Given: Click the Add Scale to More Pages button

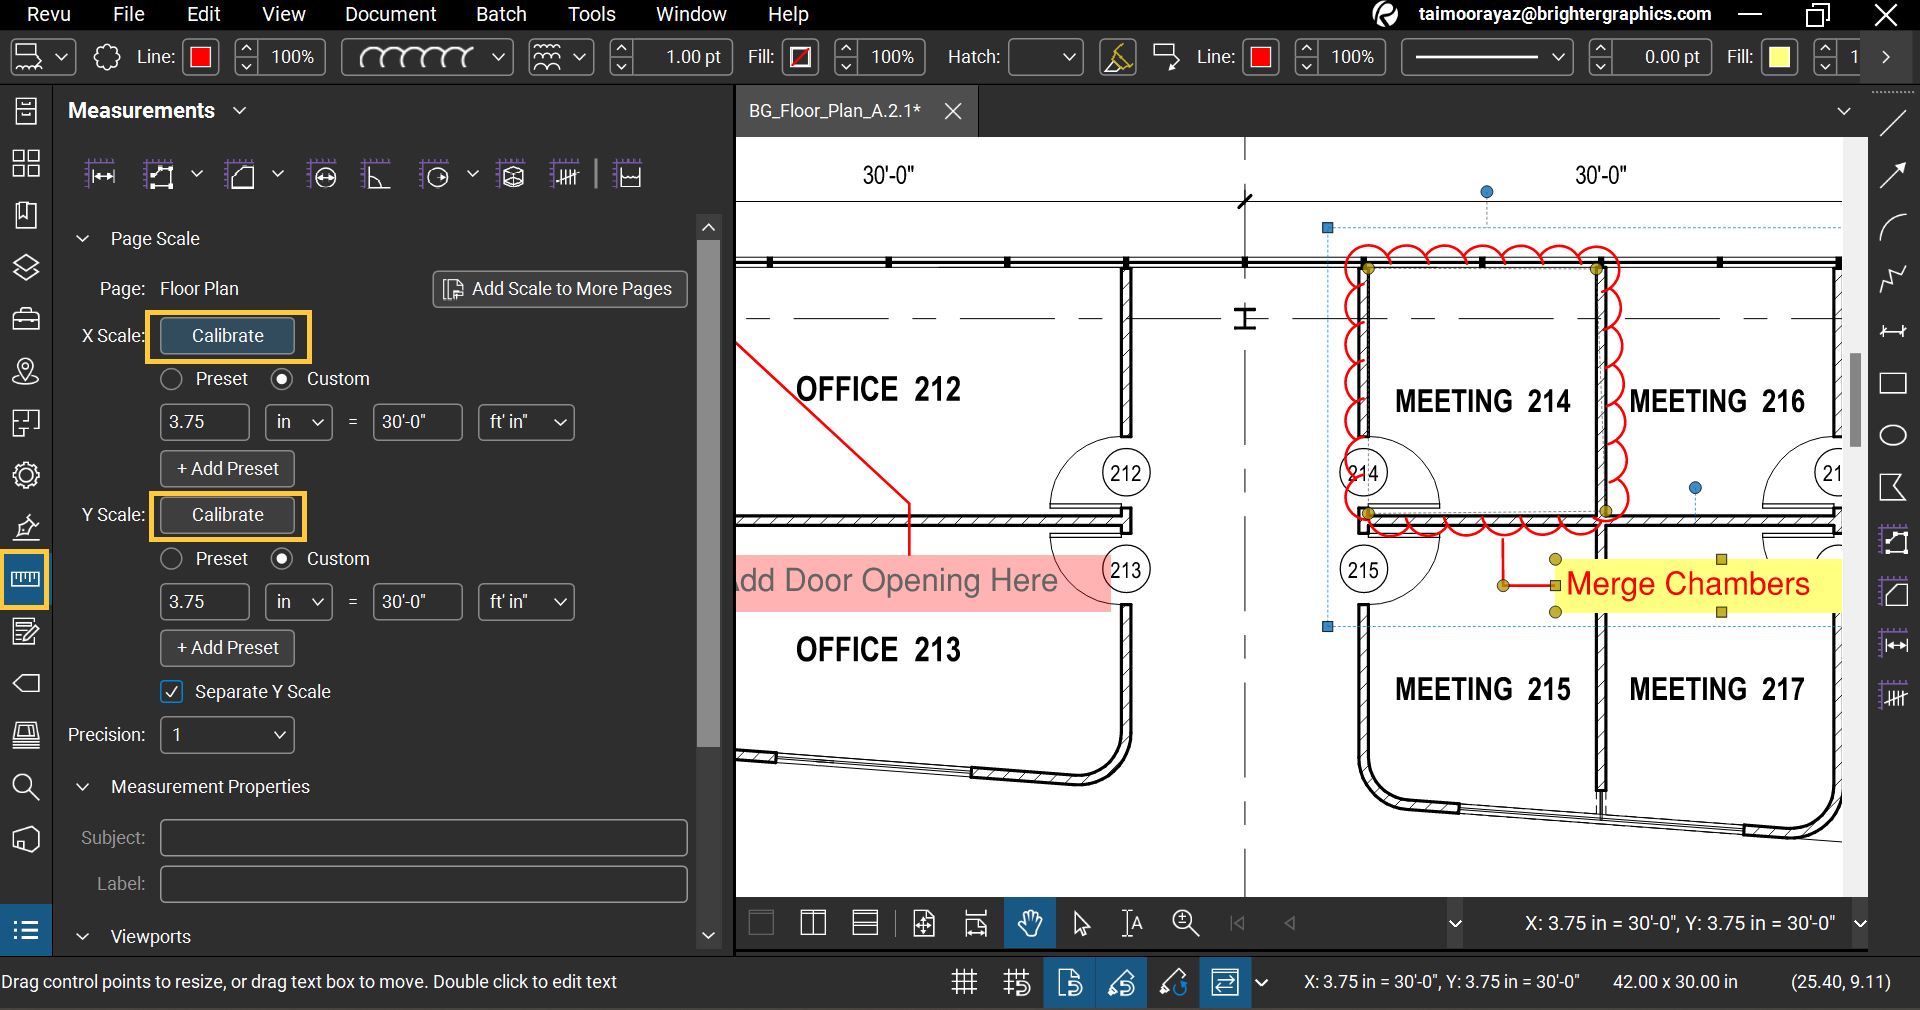Looking at the screenshot, I should tap(559, 289).
